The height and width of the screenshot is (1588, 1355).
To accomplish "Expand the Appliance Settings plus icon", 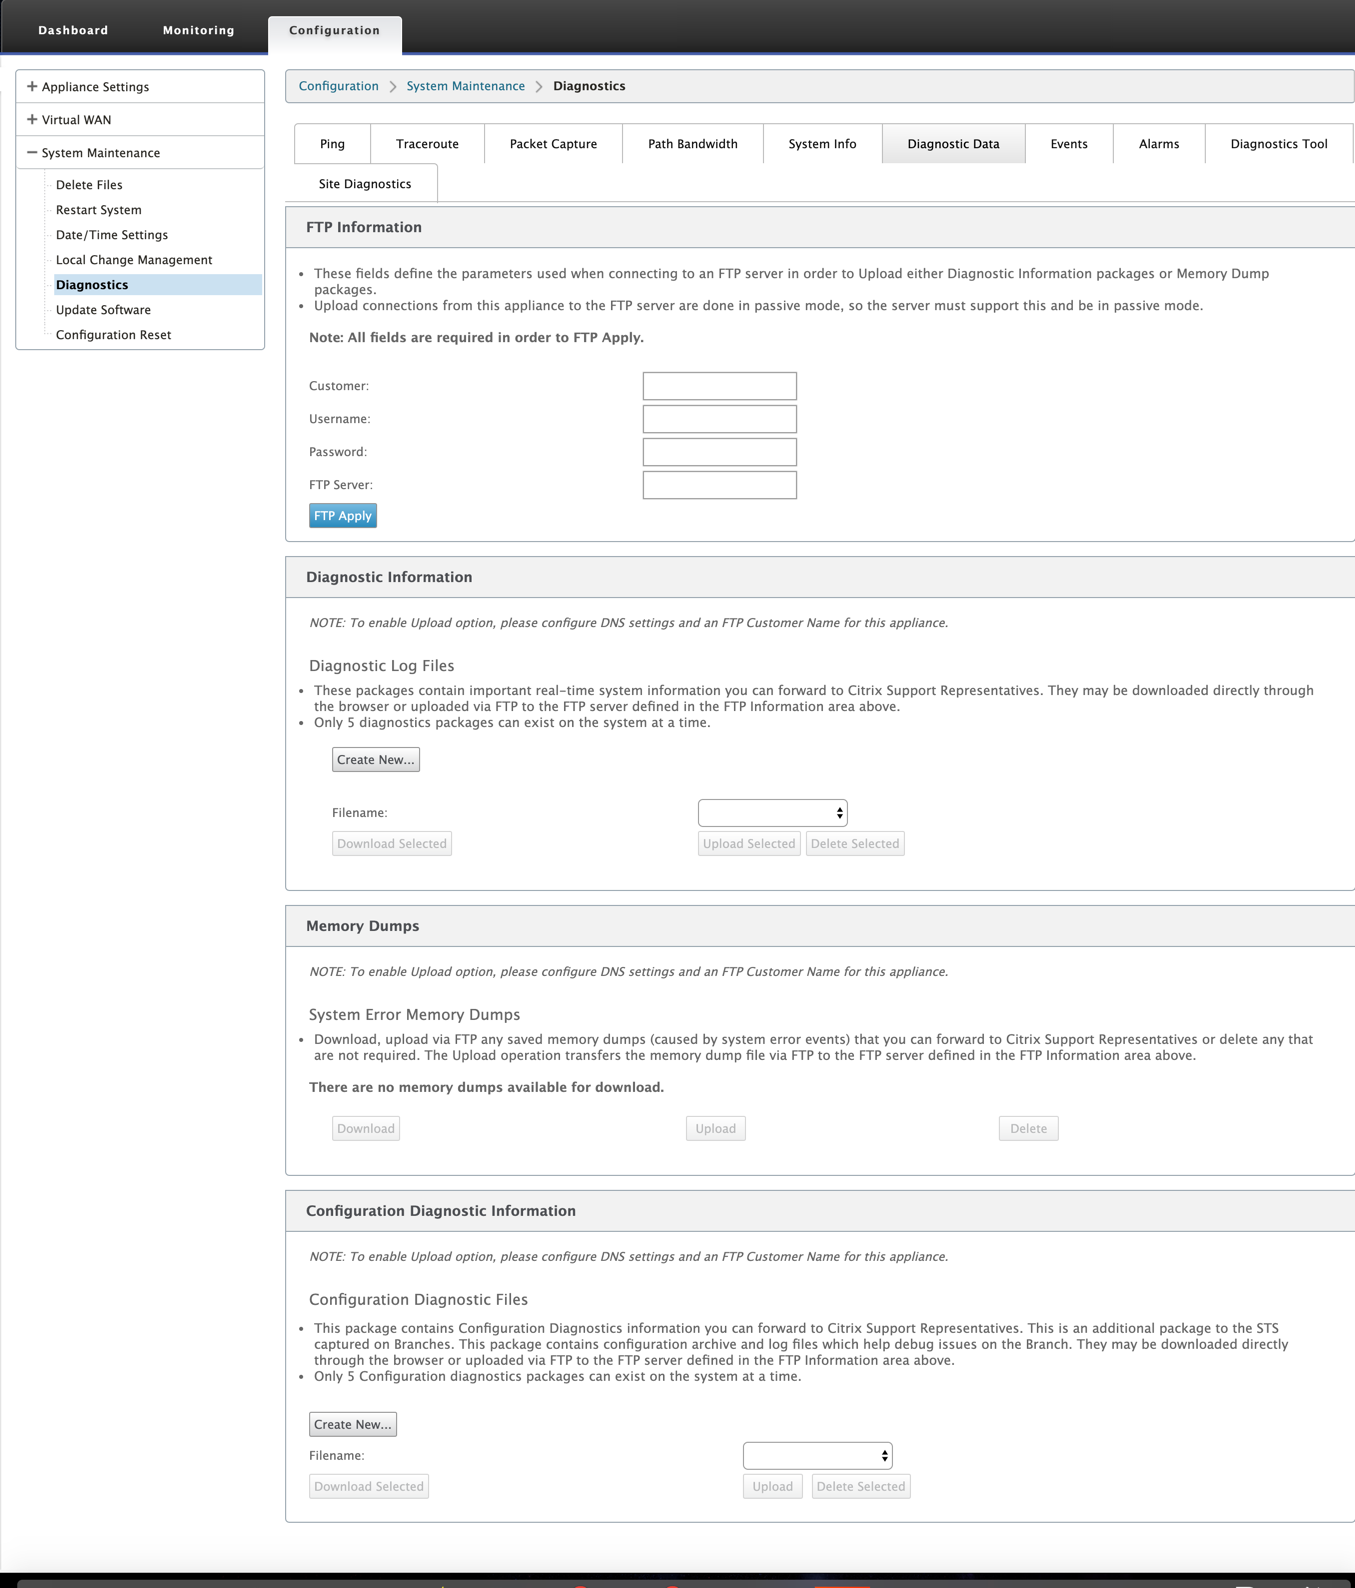I will click(32, 87).
